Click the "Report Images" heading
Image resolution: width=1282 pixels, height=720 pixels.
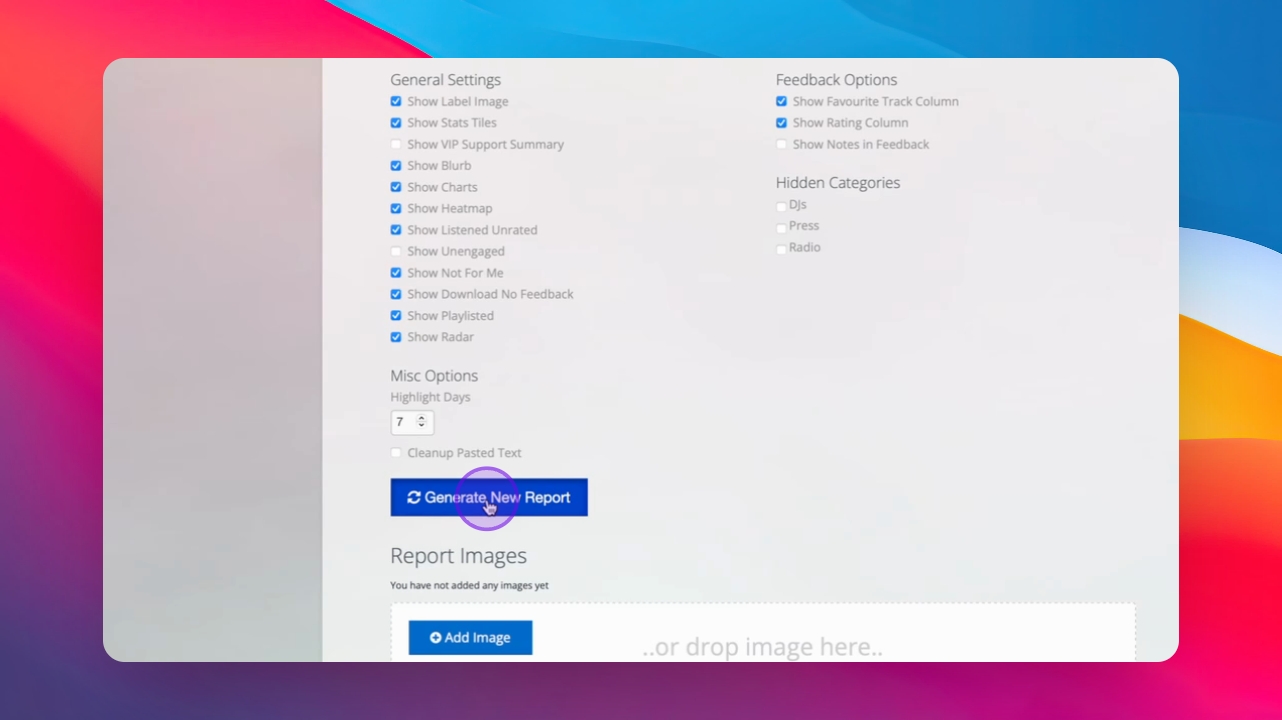coord(459,556)
